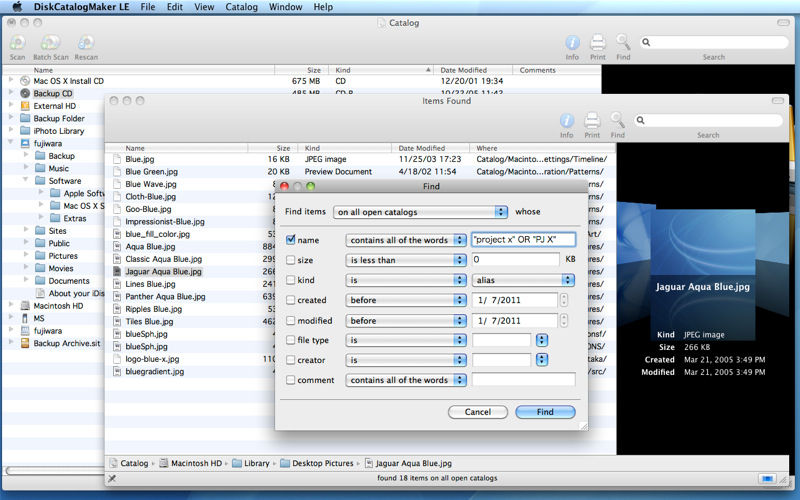Sort Items Found by Date Modified column

point(430,148)
